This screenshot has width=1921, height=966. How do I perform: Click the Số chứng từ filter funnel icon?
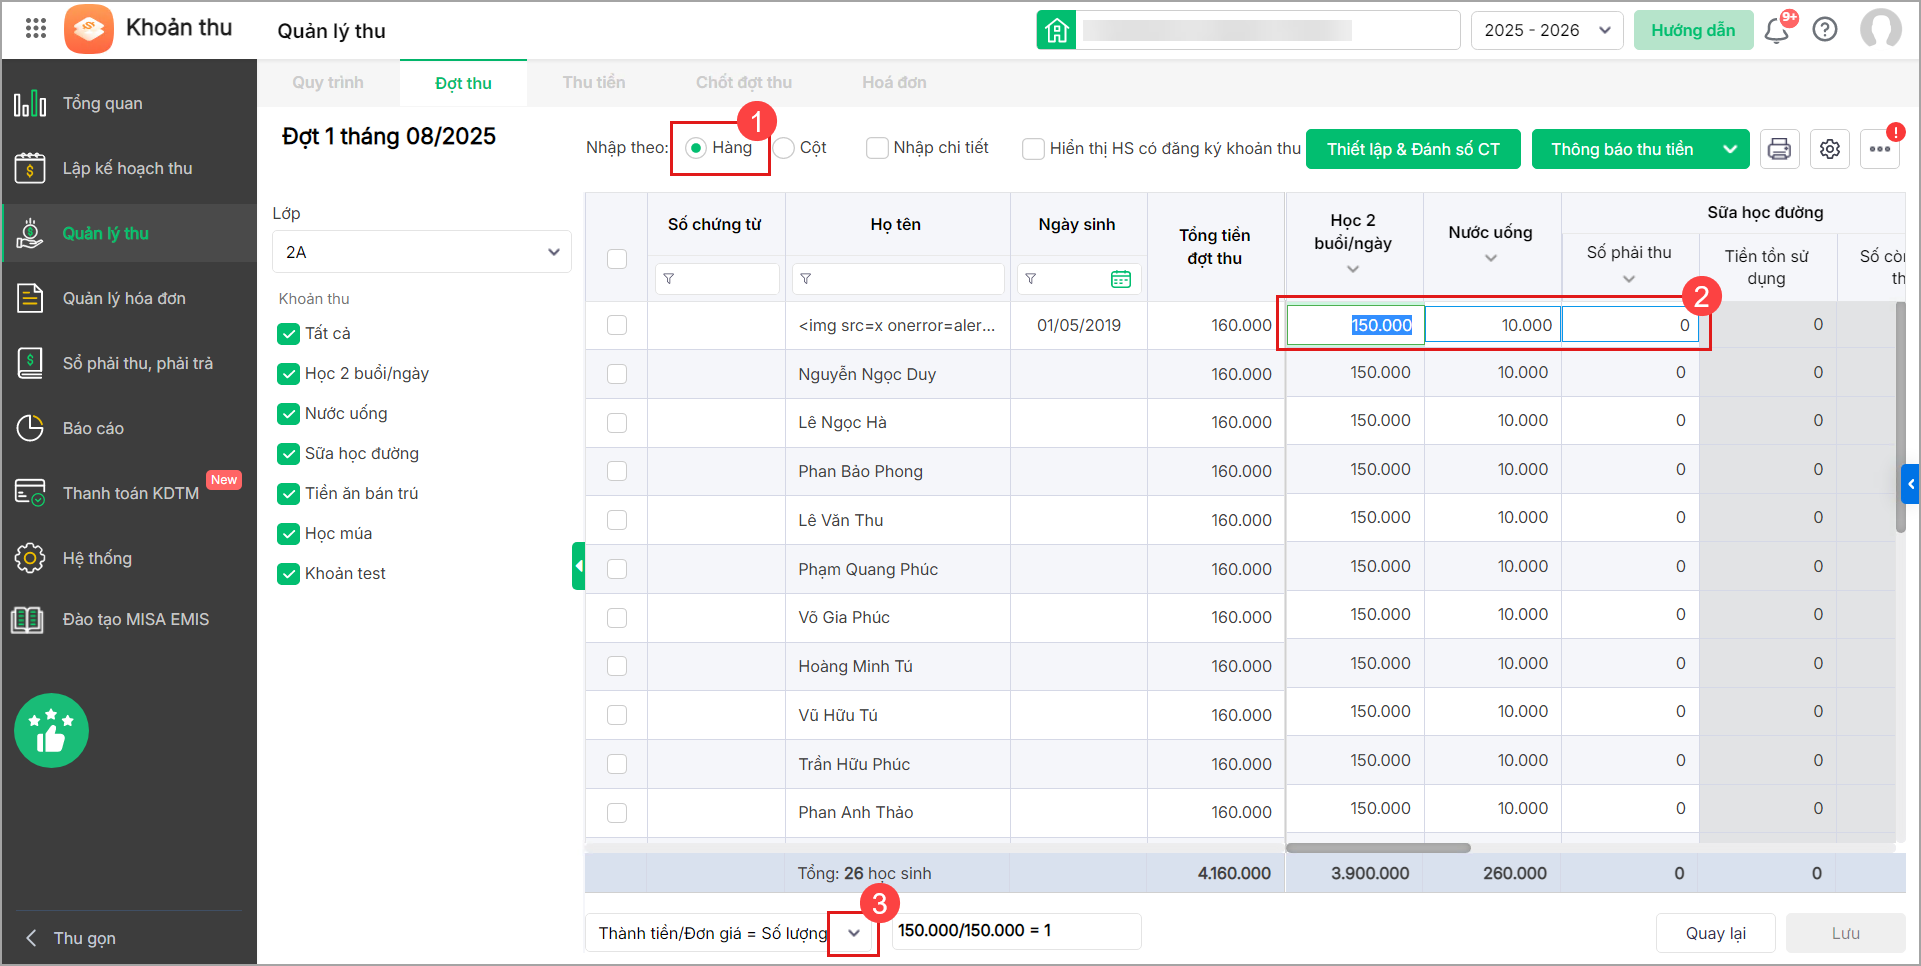coord(669,279)
